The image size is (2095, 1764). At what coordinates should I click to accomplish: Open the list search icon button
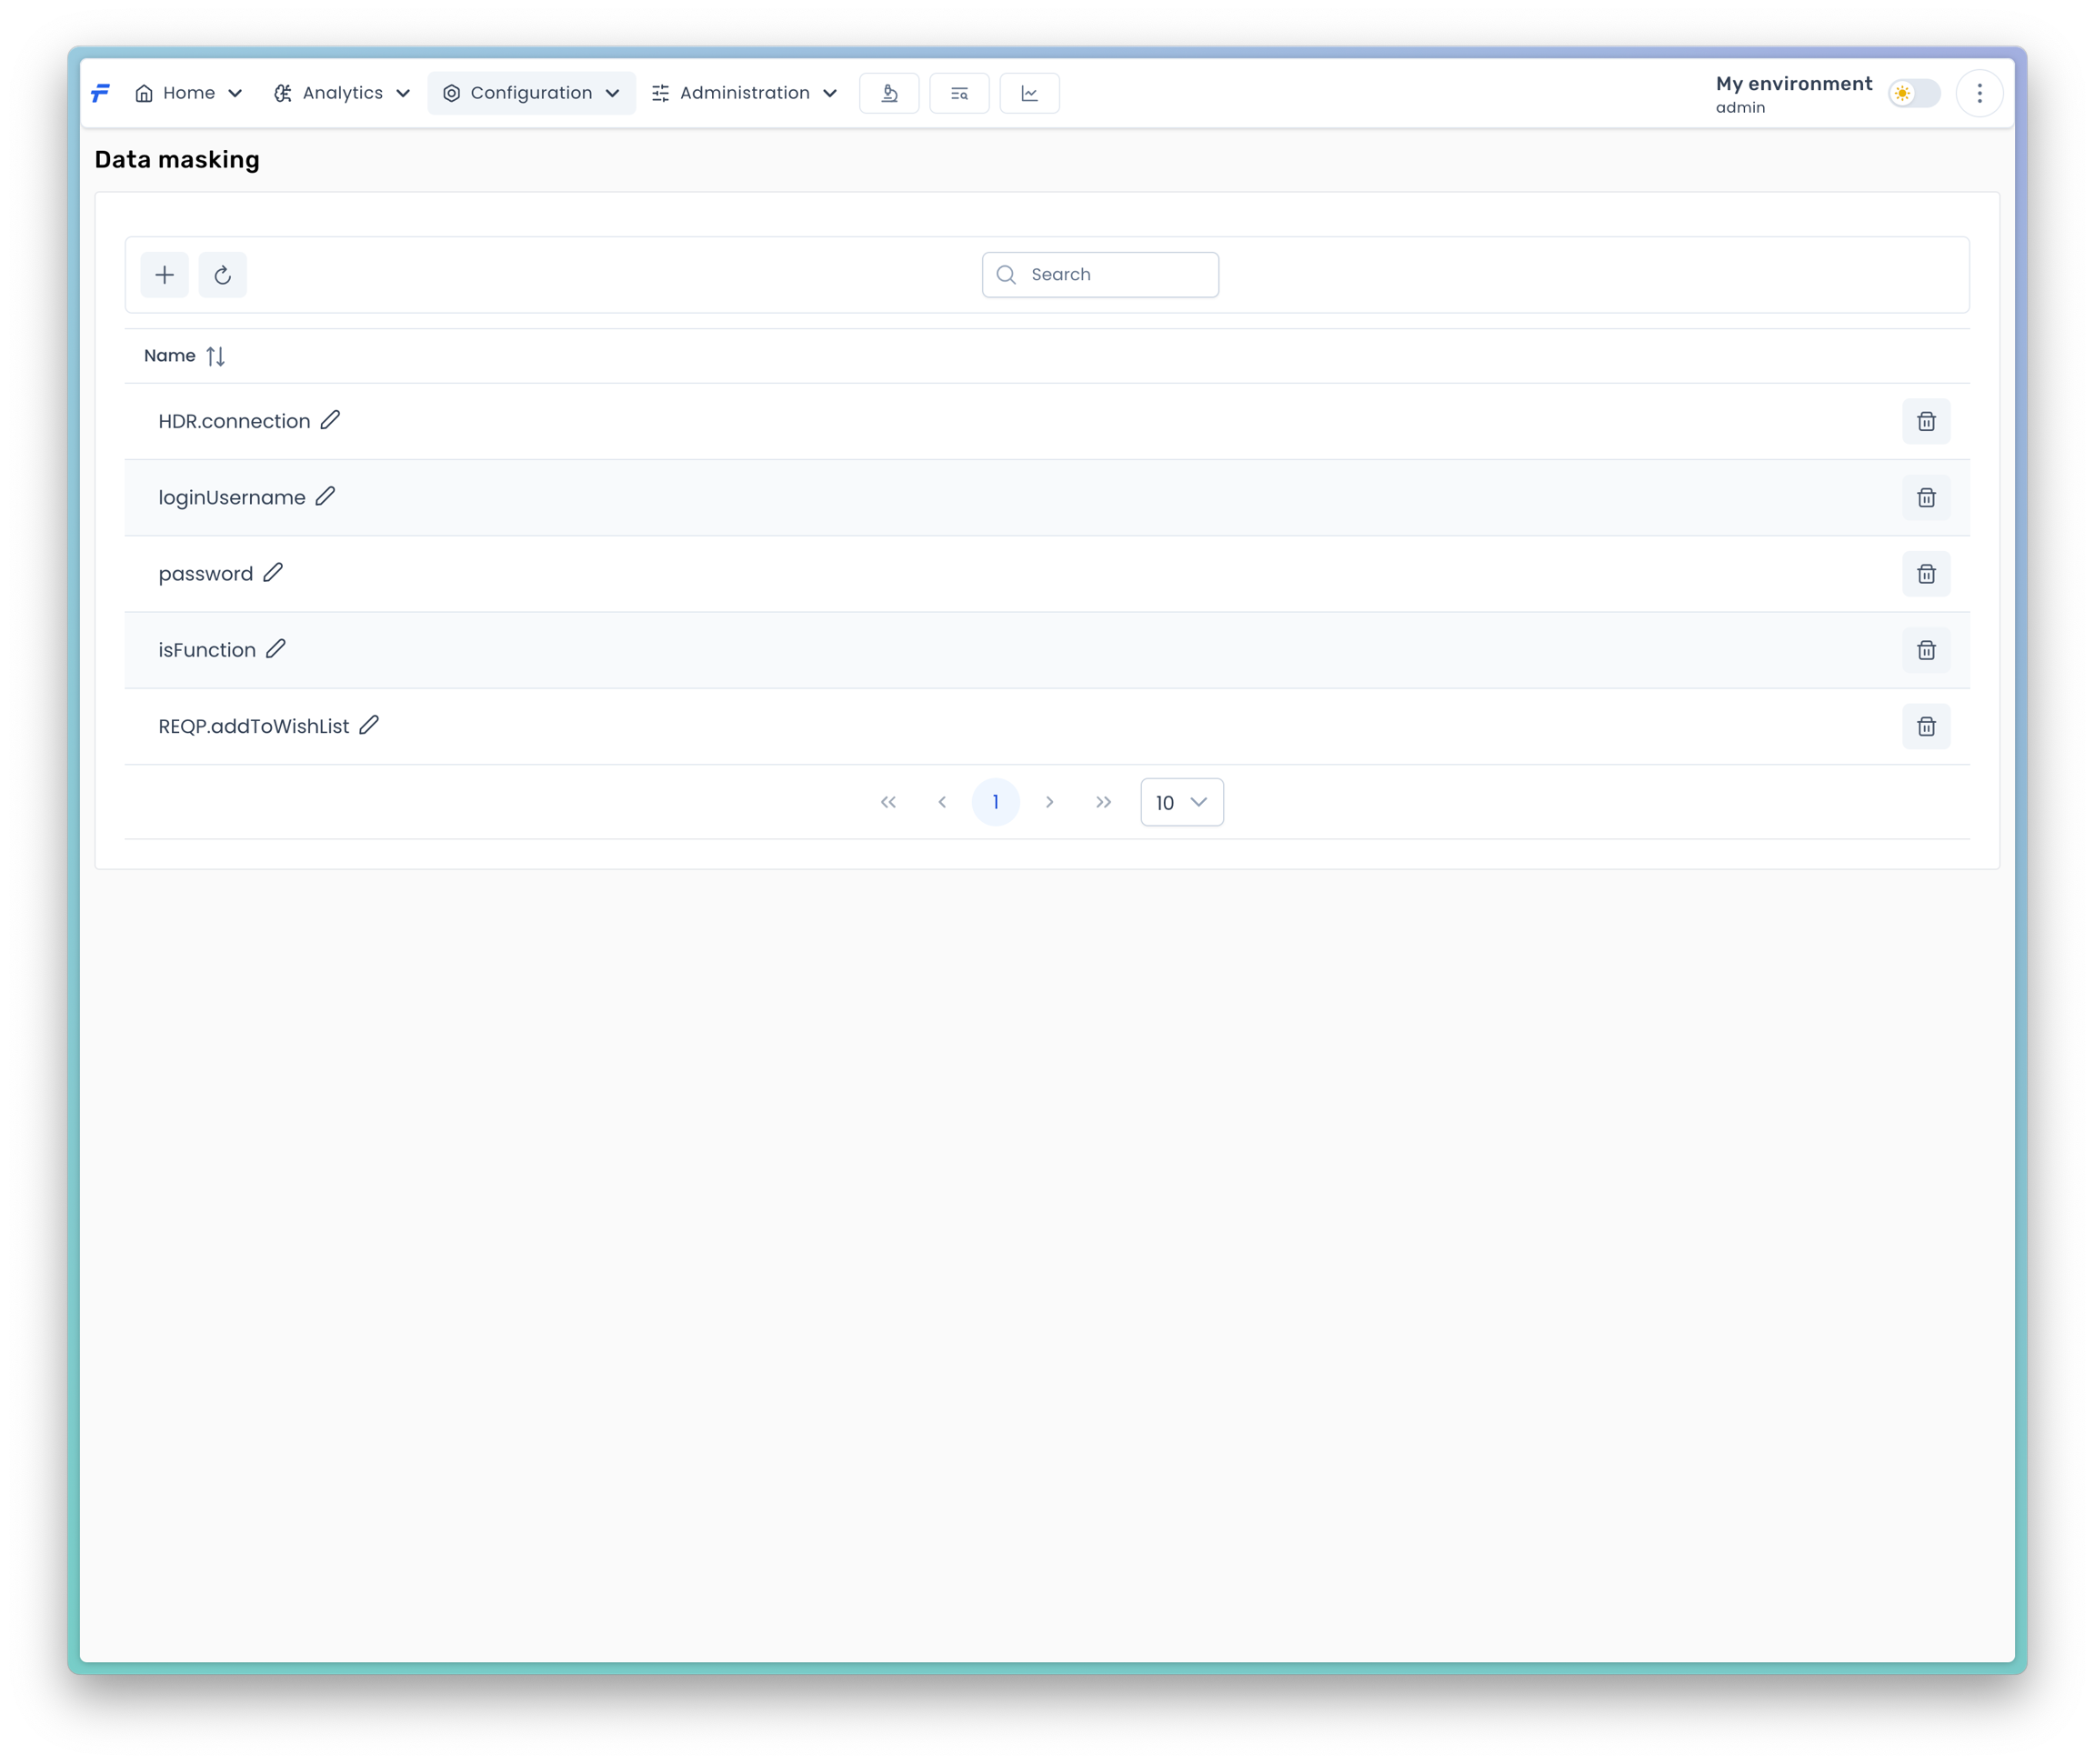pyautogui.click(x=959, y=93)
